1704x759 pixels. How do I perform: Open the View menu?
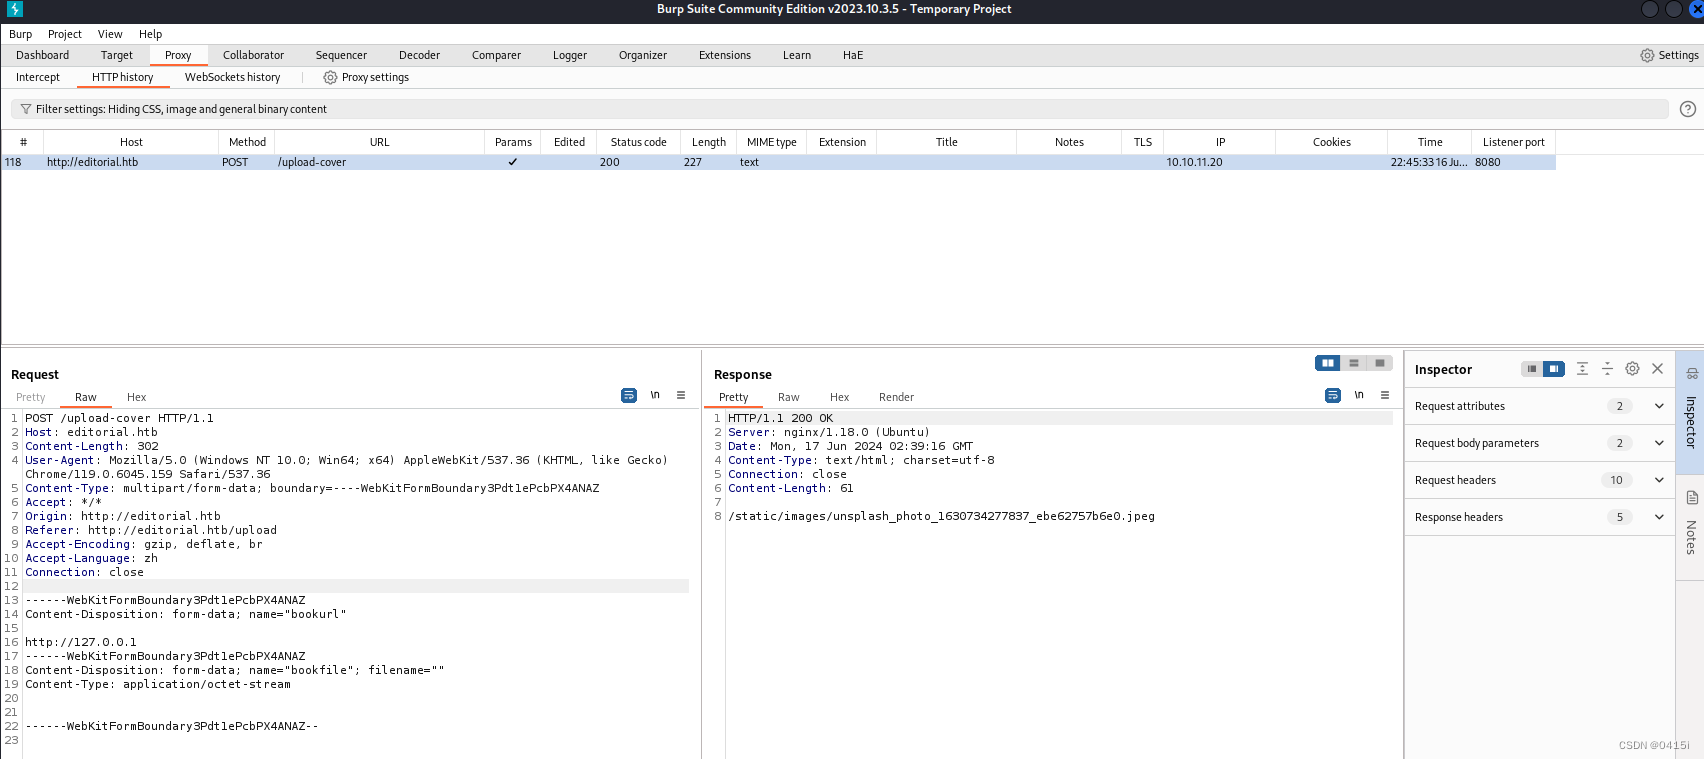pos(110,34)
